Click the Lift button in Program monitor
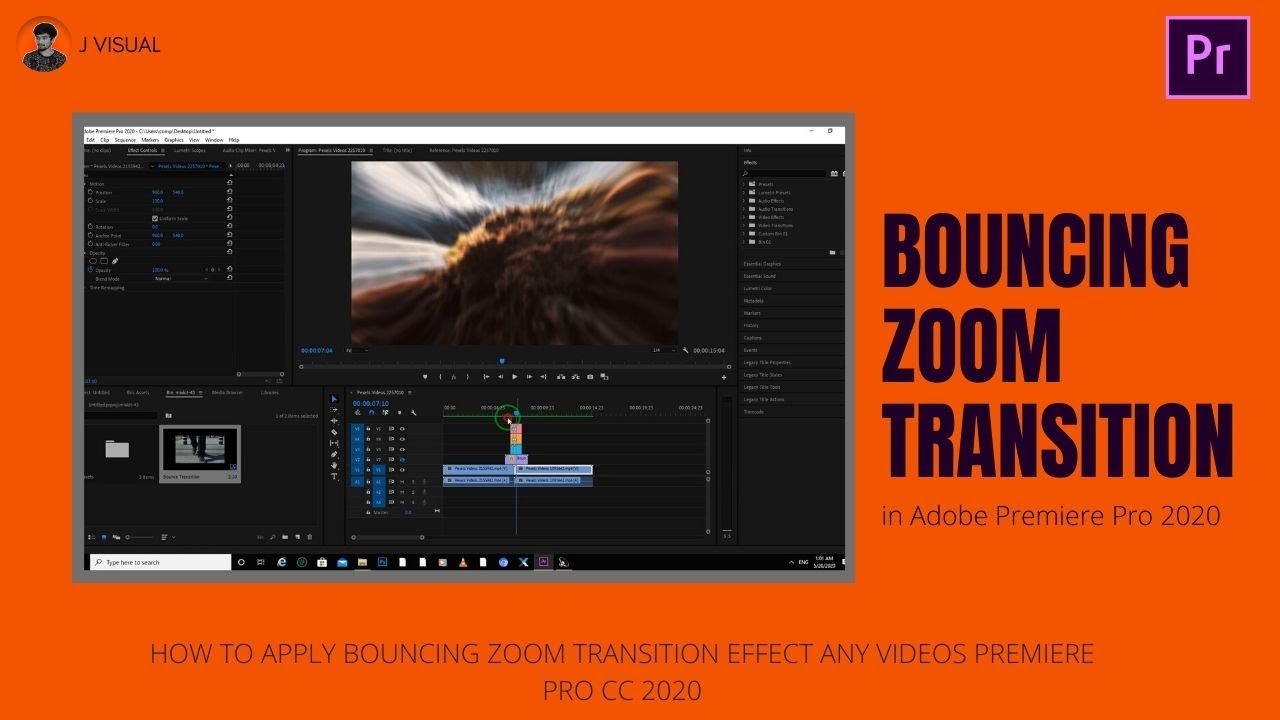The image size is (1280, 720). [561, 377]
